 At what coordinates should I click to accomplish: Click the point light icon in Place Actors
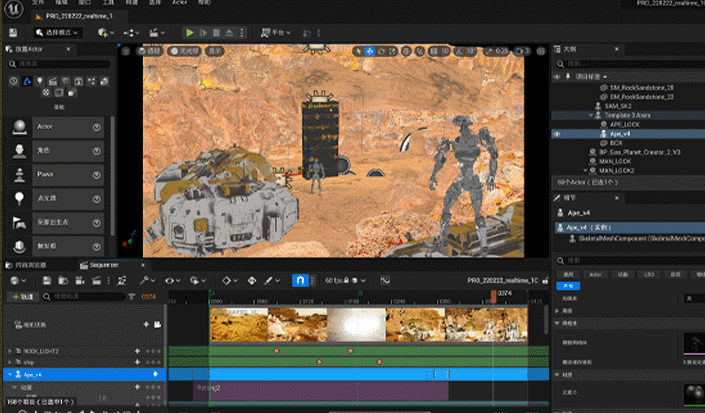19,199
